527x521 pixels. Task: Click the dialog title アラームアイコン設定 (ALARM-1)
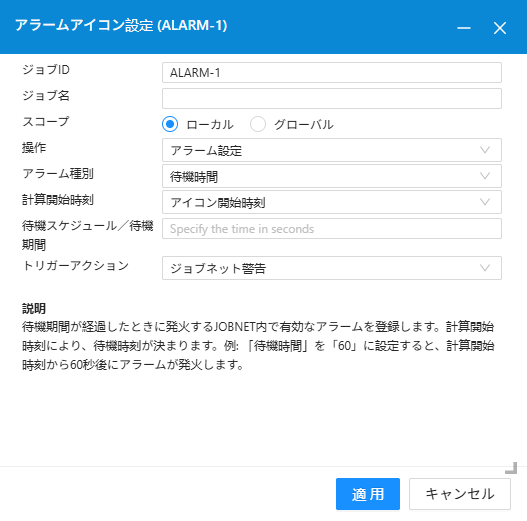pyautogui.click(x=121, y=25)
